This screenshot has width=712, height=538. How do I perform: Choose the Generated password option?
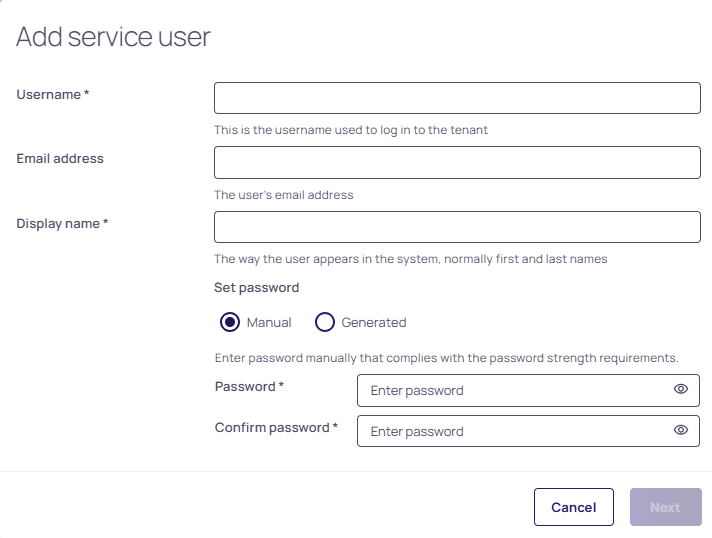pos(325,322)
